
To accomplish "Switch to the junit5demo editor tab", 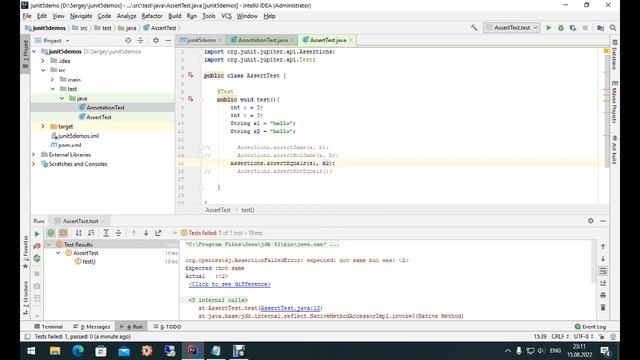I will click(200, 40).
